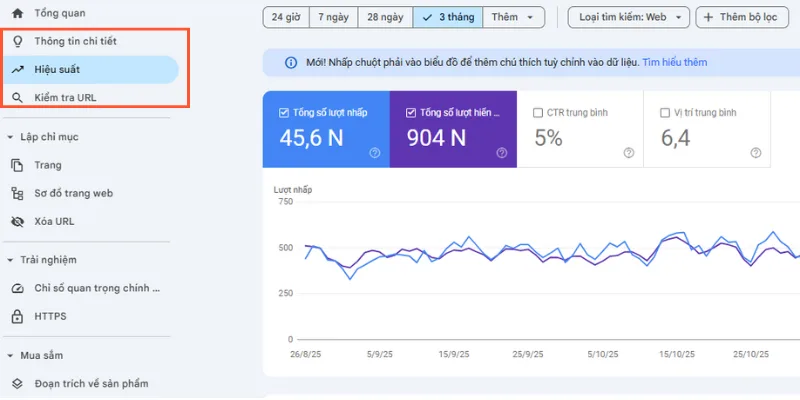
Task: Collapse the Mua sắm section
Action: [x=10, y=356]
